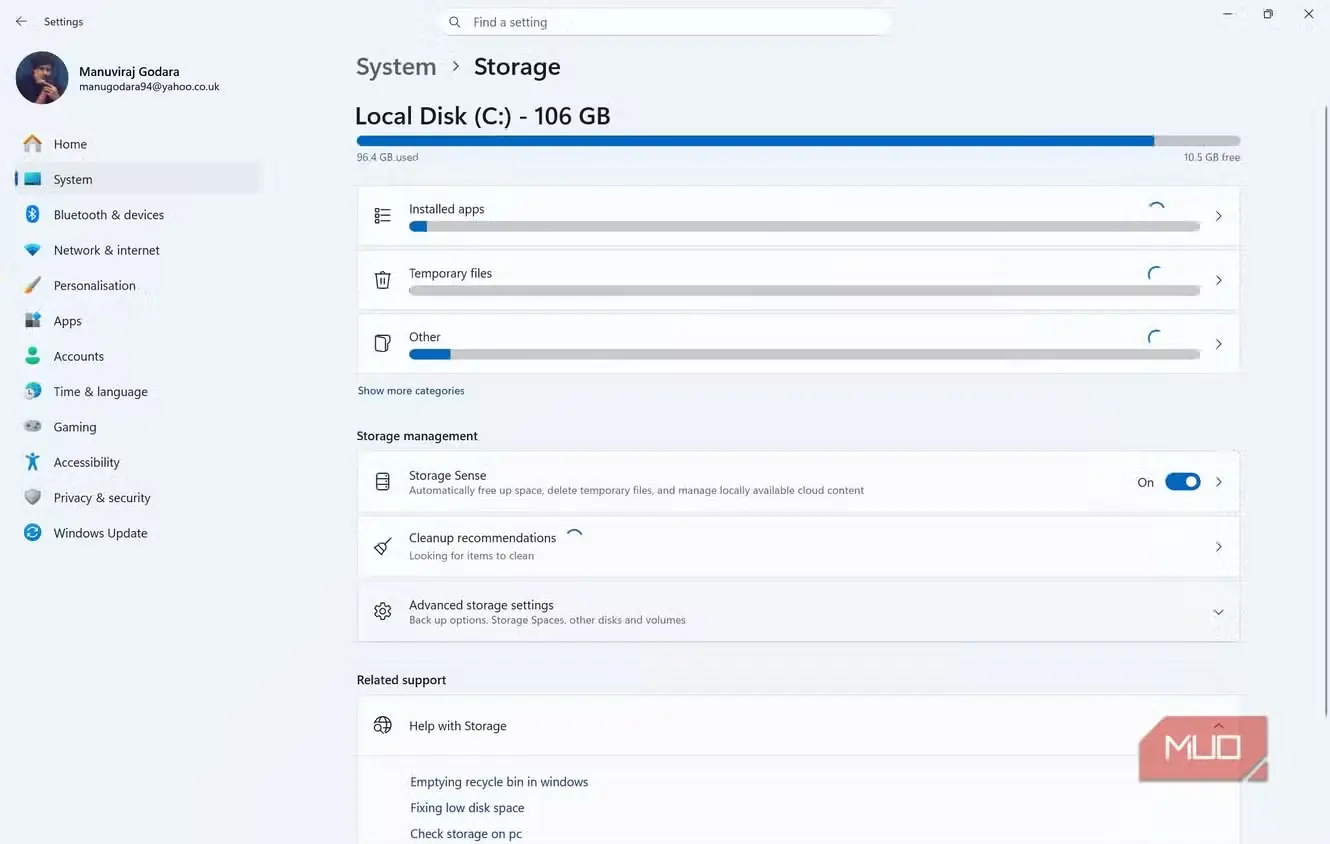
Task: Click the Storage management heading
Action: (417, 436)
